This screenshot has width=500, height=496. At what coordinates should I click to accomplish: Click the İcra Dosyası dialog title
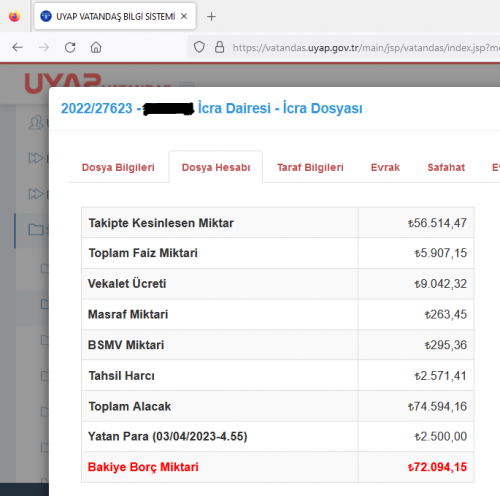point(211,108)
